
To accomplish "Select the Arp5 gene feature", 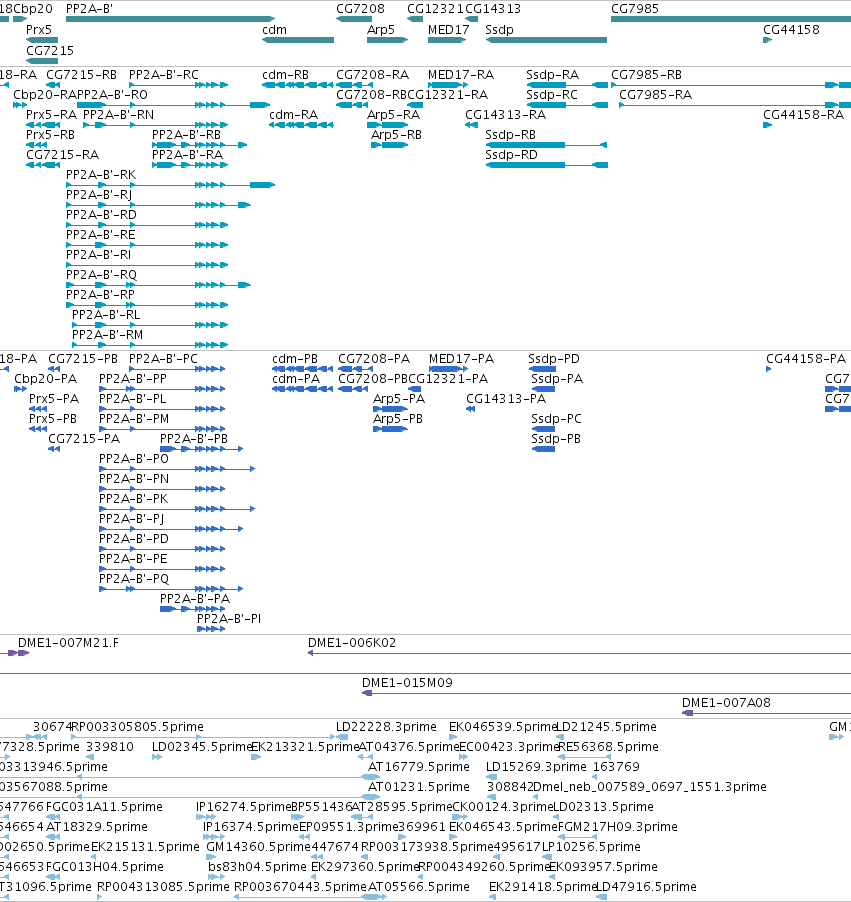I will tap(388, 40).
